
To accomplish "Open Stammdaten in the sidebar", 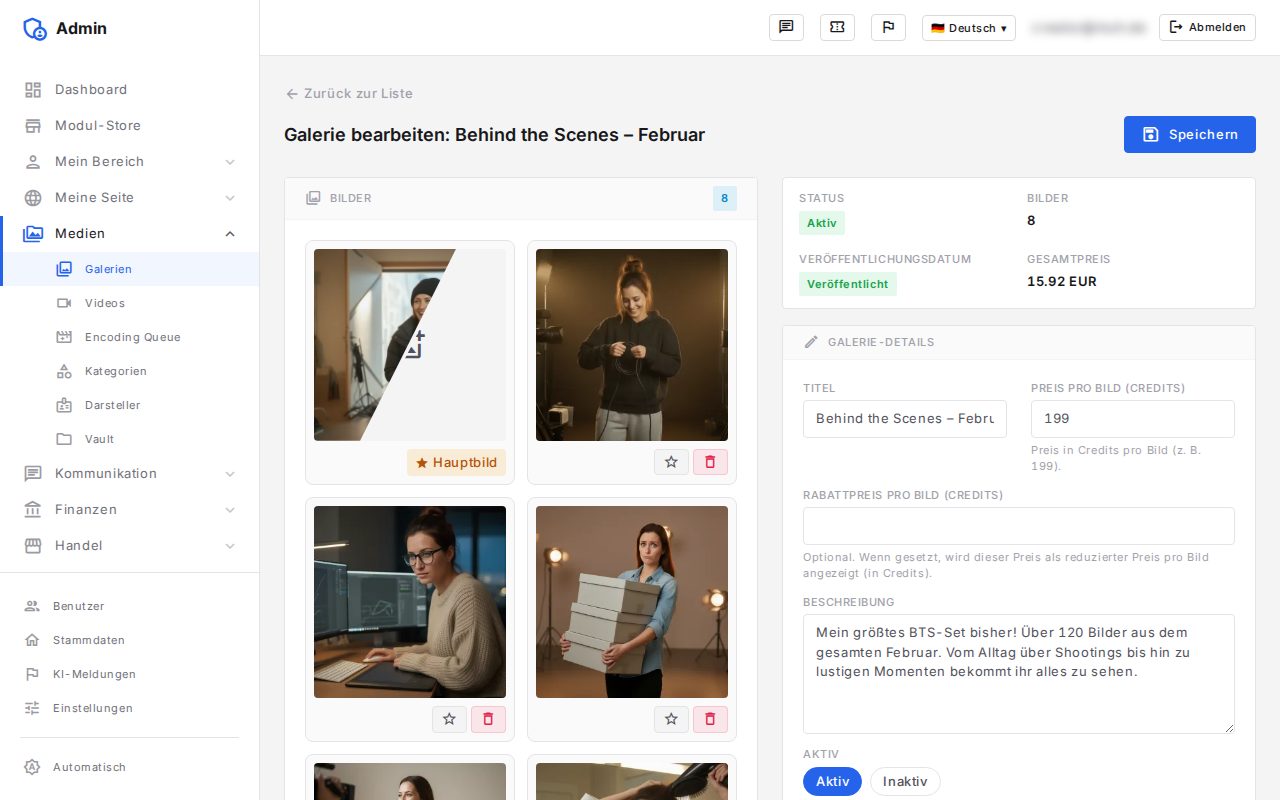I will [x=129, y=640].
